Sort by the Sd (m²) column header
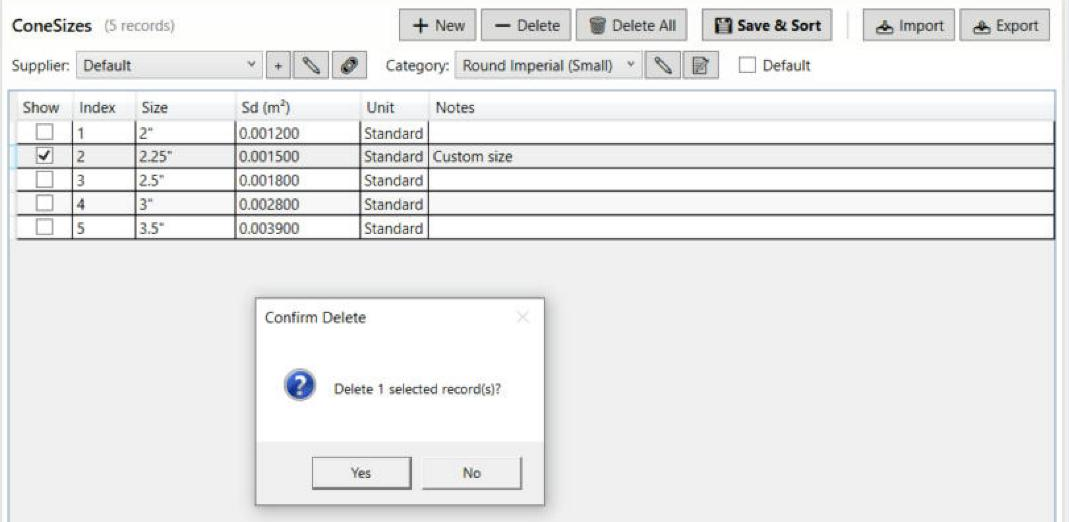This screenshot has width=1069, height=522. (x=298, y=108)
